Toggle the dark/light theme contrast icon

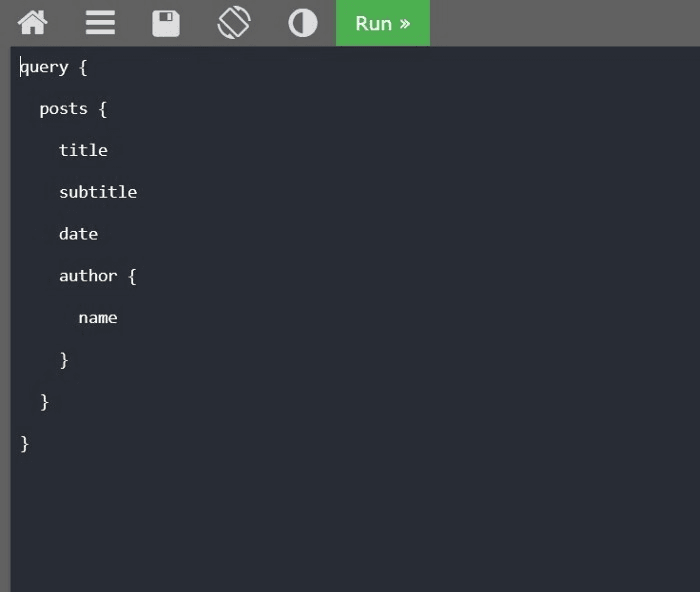click(302, 23)
